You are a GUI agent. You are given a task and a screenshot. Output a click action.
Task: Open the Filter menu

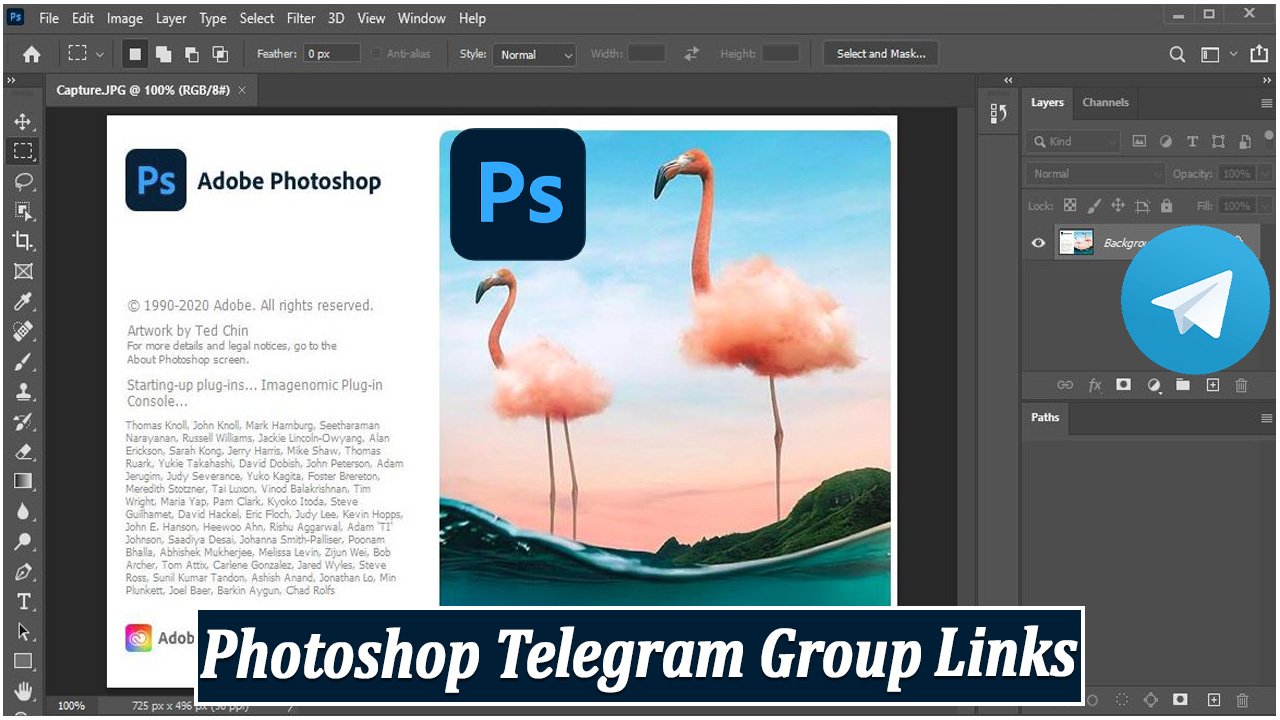pos(300,18)
